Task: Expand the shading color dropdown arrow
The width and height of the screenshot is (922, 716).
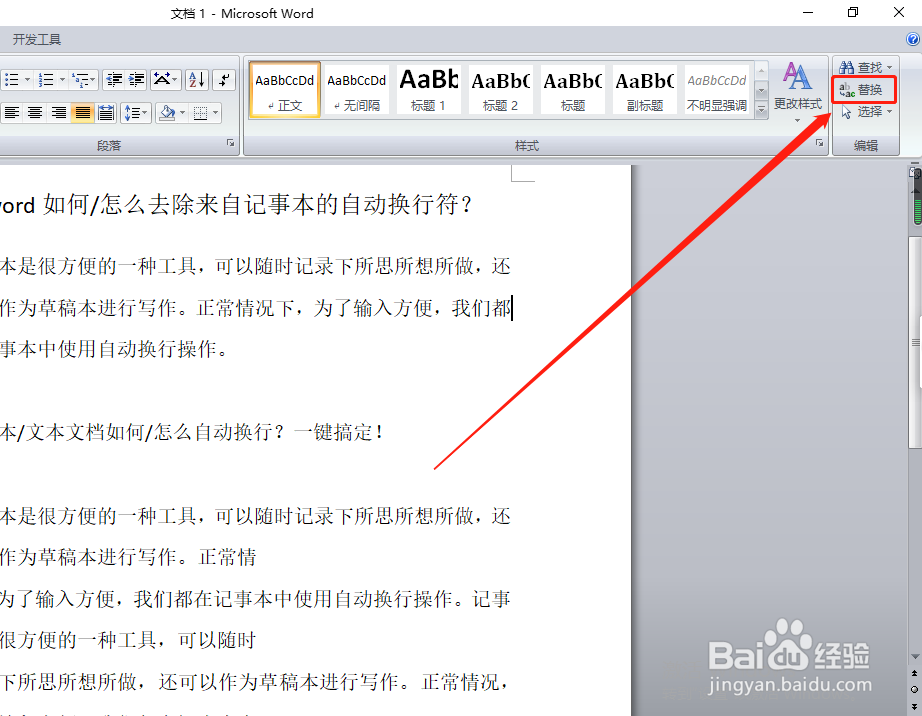Action: click(181, 112)
